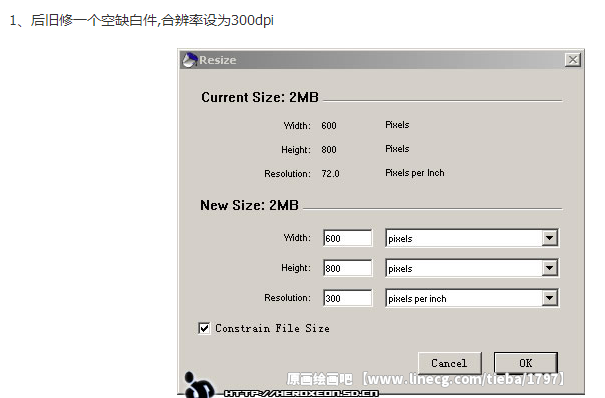Click the 'Height:' label in New Size
Viewport: 605px width, 398px height.
pos(296,268)
